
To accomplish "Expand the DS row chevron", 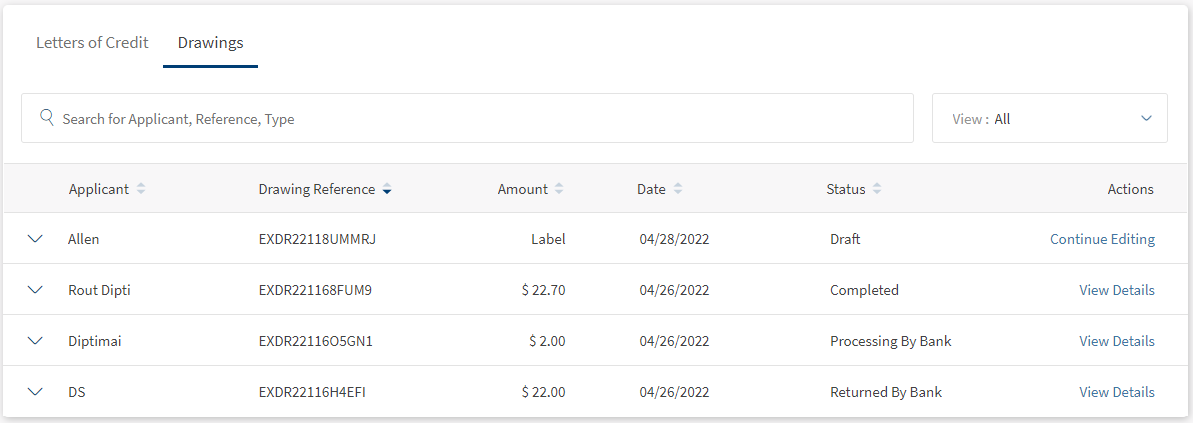I will (x=36, y=392).
